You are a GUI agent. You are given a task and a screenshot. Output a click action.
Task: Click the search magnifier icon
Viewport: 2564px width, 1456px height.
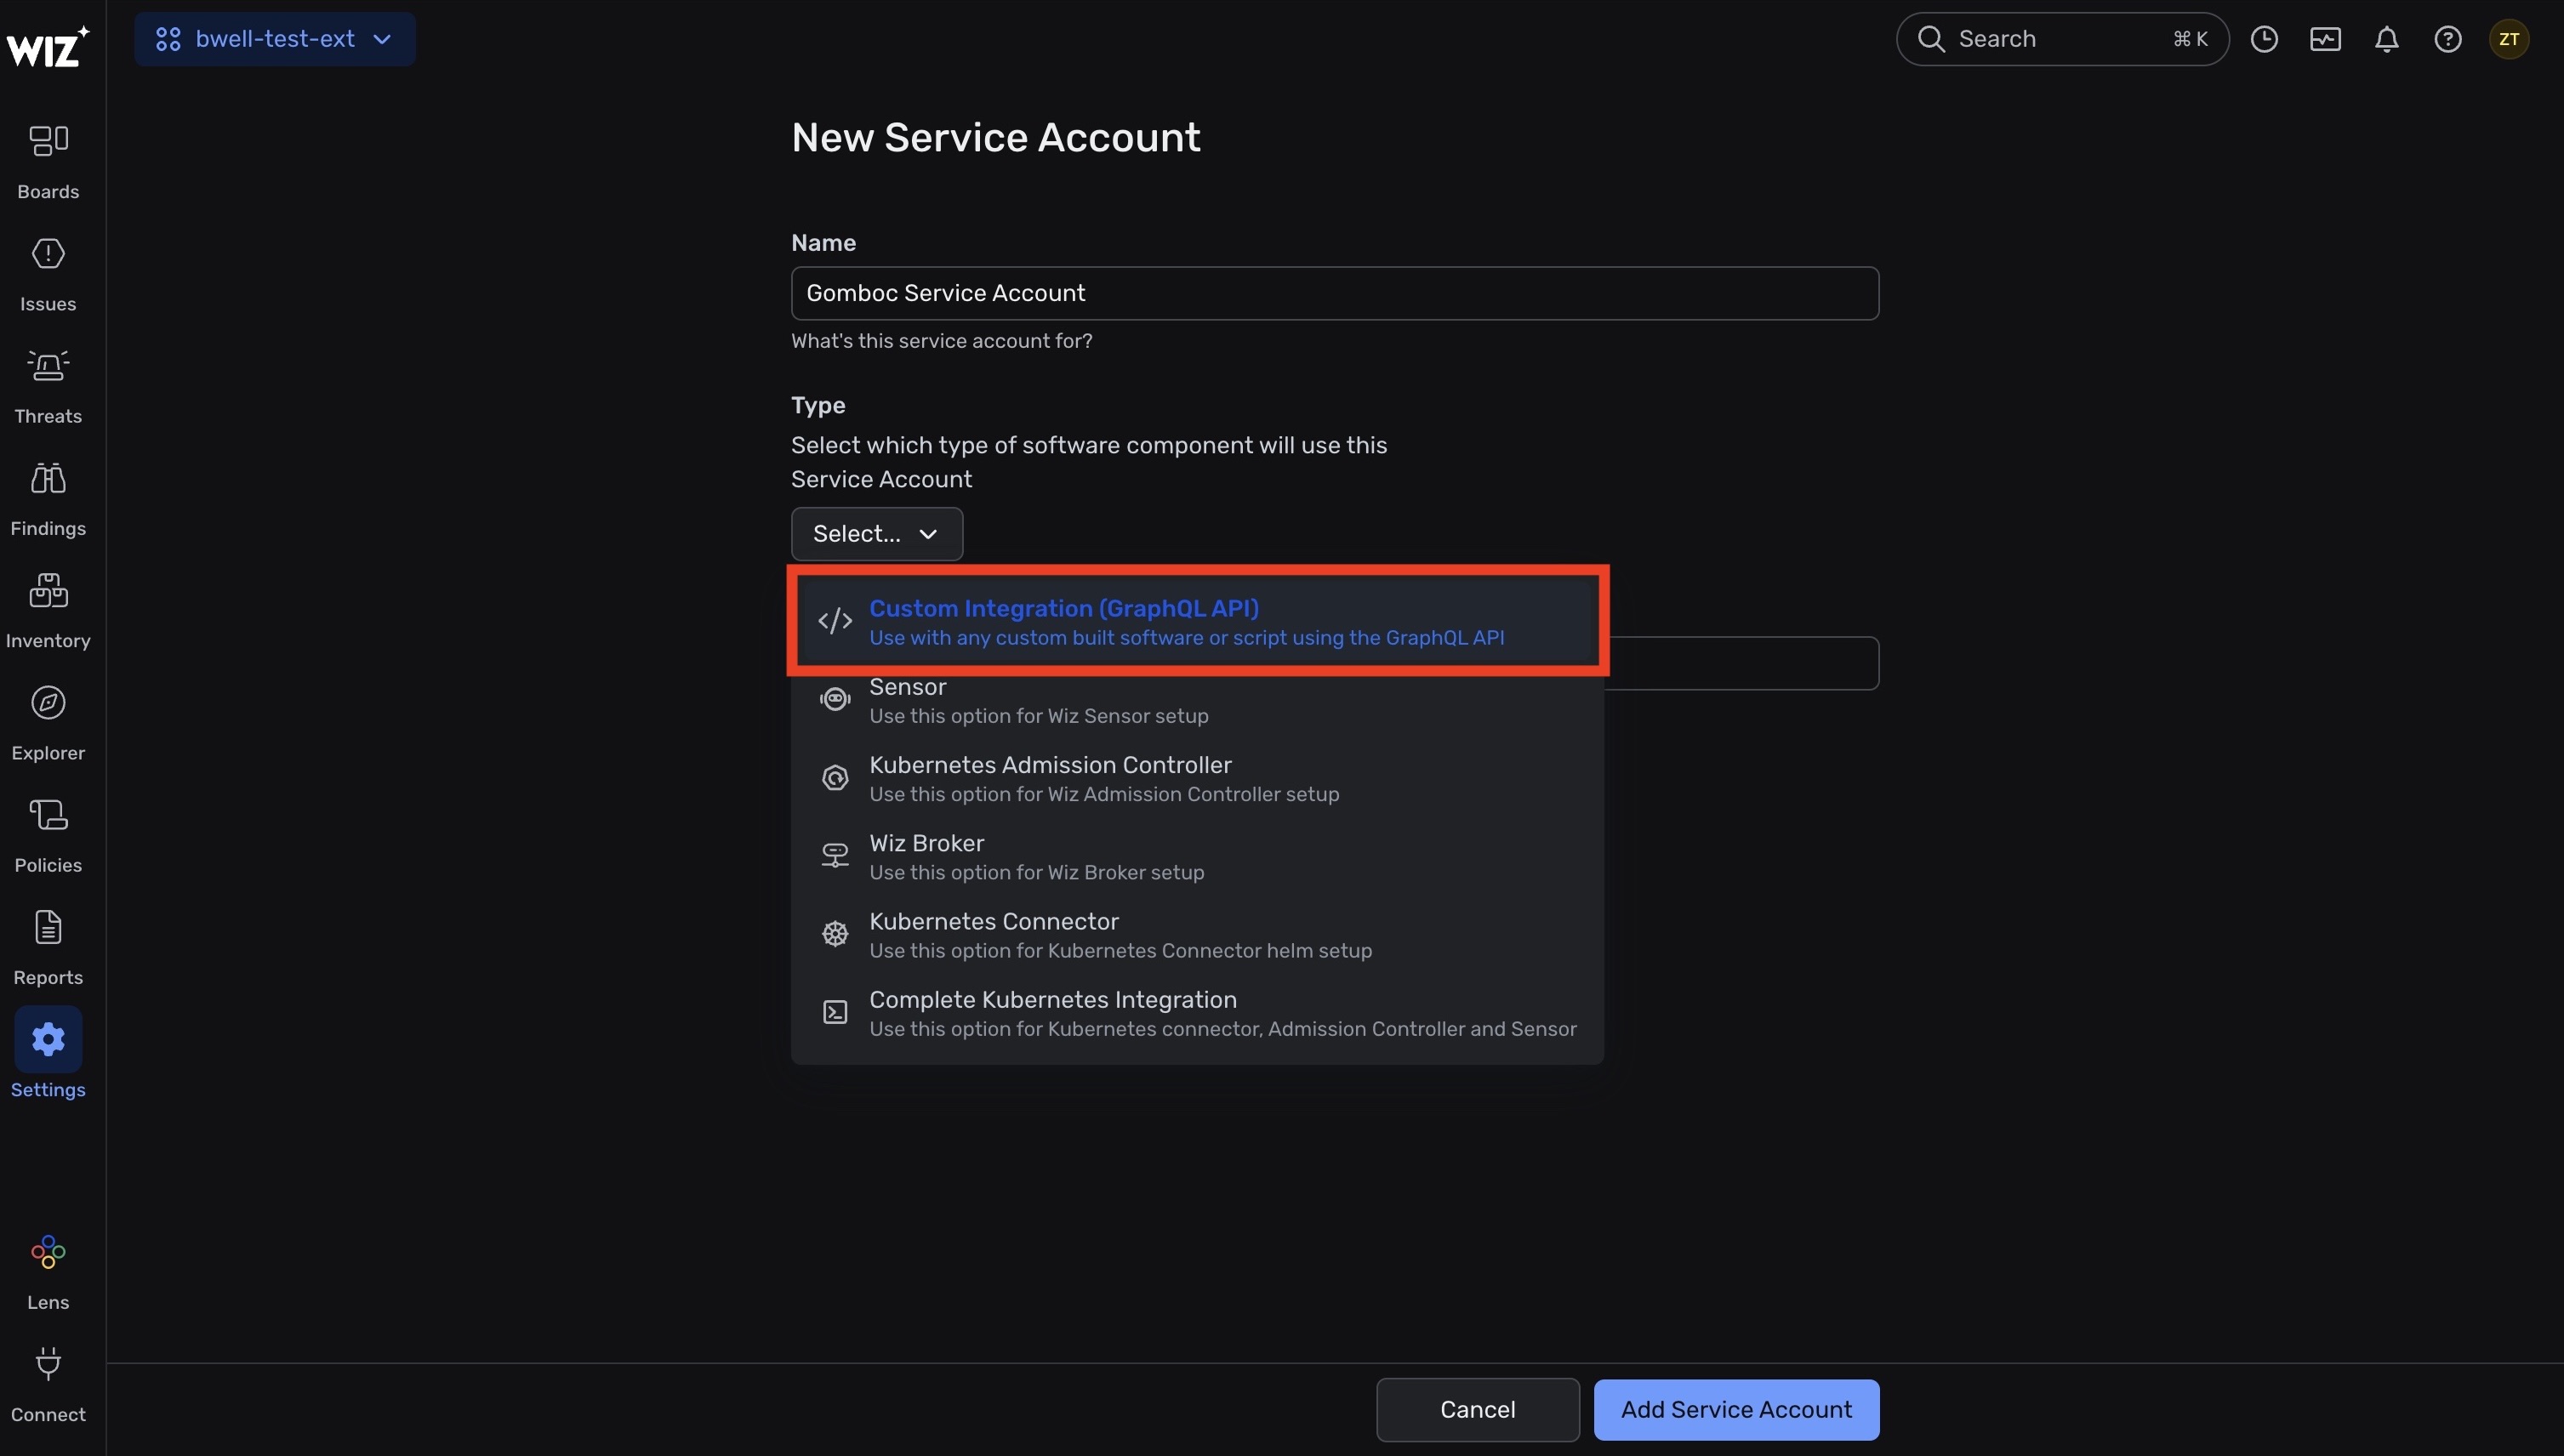point(1931,39)
